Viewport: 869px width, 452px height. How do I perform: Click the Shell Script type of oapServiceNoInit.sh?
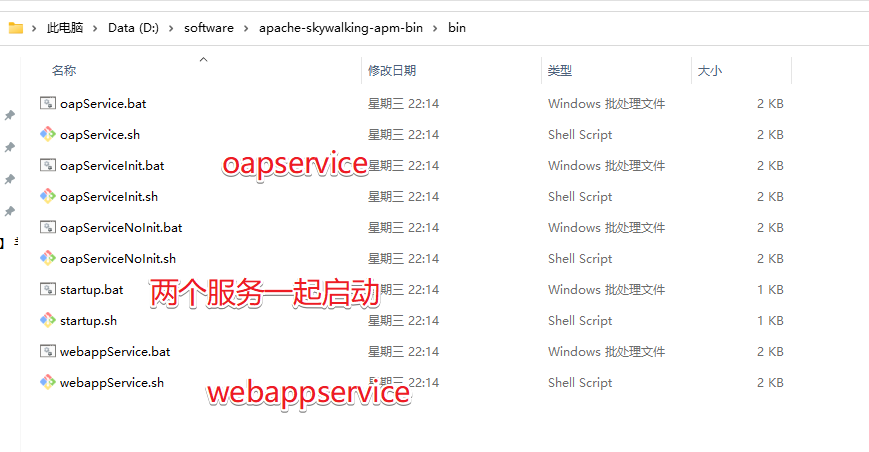pyautogui.click(x=580, y=259)
